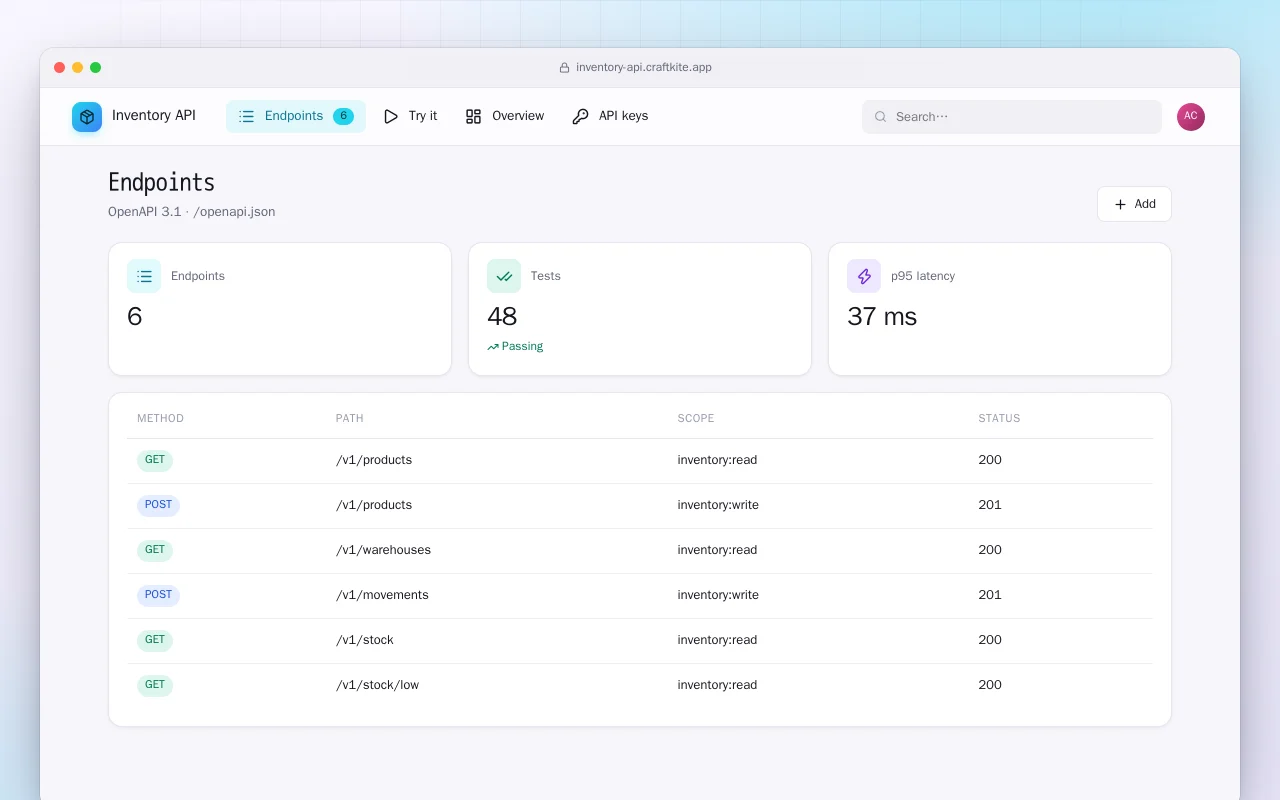Image resolution: width=1280 pixels, height=800 pixels.
Task: Click the Endpoints page heading
Action: coord(161,182)
